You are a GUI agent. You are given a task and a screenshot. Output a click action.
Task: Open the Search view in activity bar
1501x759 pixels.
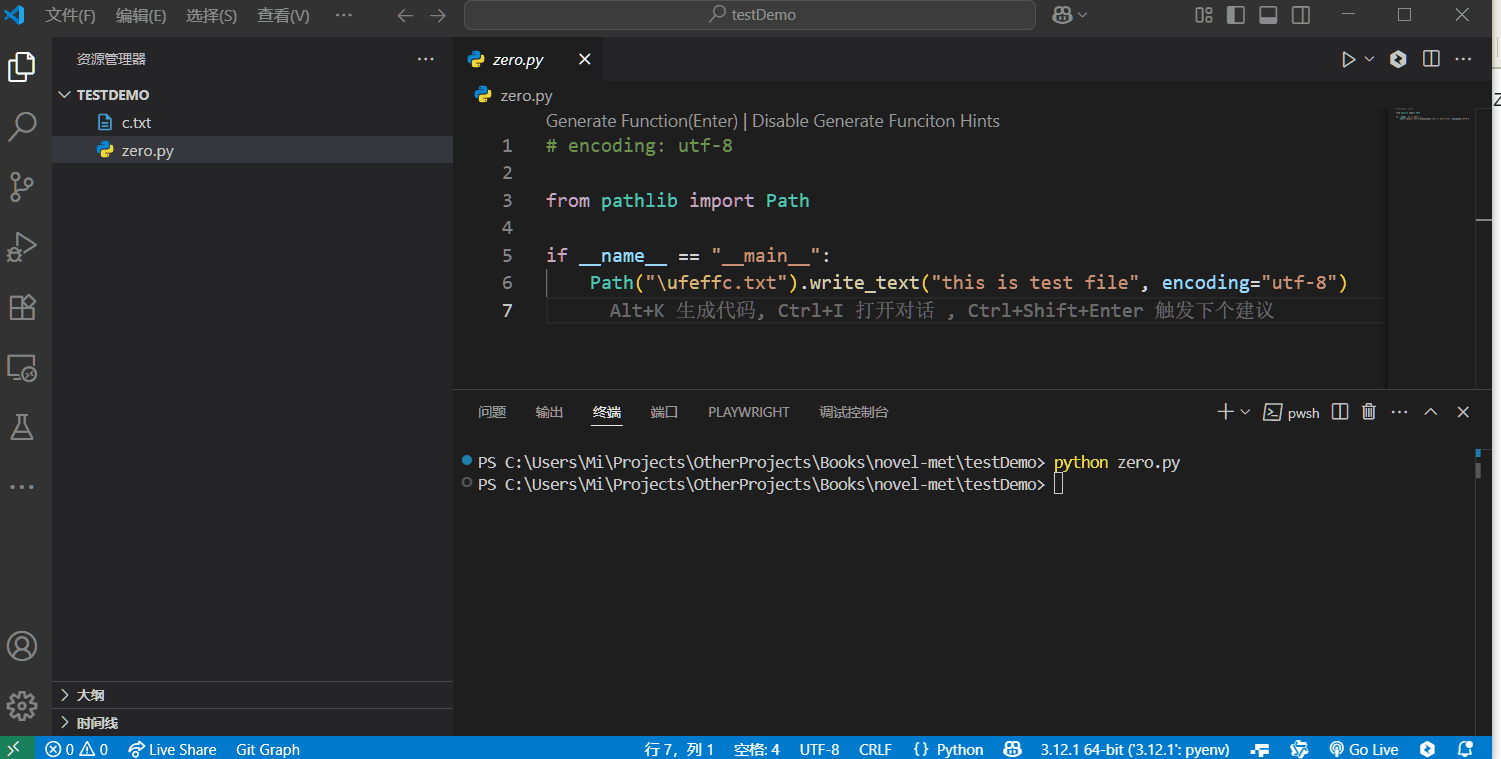tap(22, 126)
